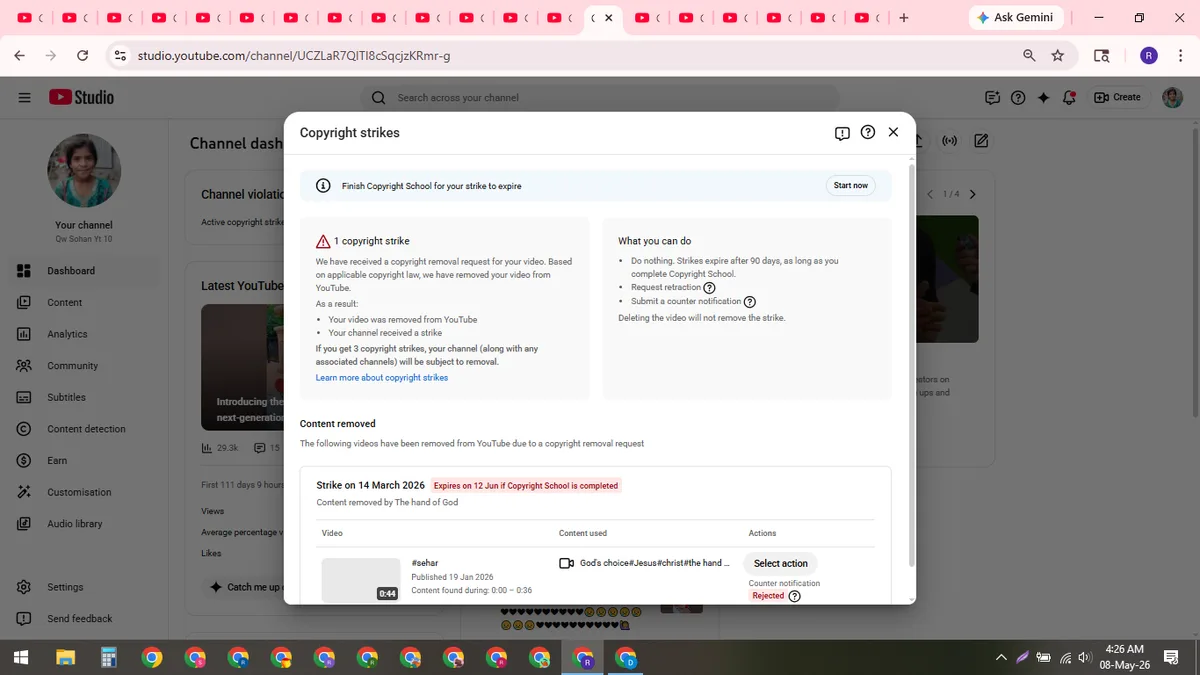Viewport: 1200px width, 675px height.
Task: Click the Audio library icon in sidebar
Action: 24,524
